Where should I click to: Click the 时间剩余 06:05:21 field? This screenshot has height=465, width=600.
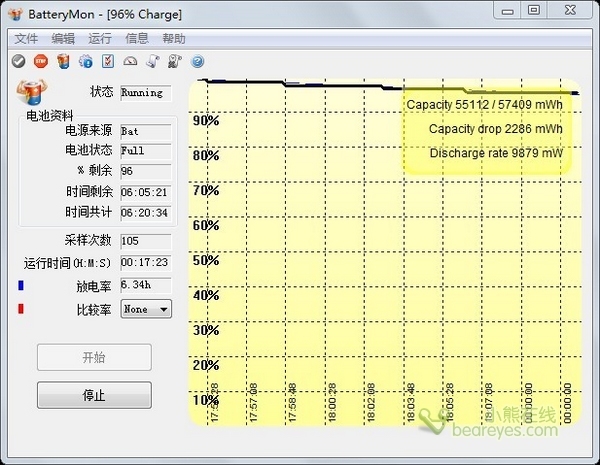pos(146,193)
